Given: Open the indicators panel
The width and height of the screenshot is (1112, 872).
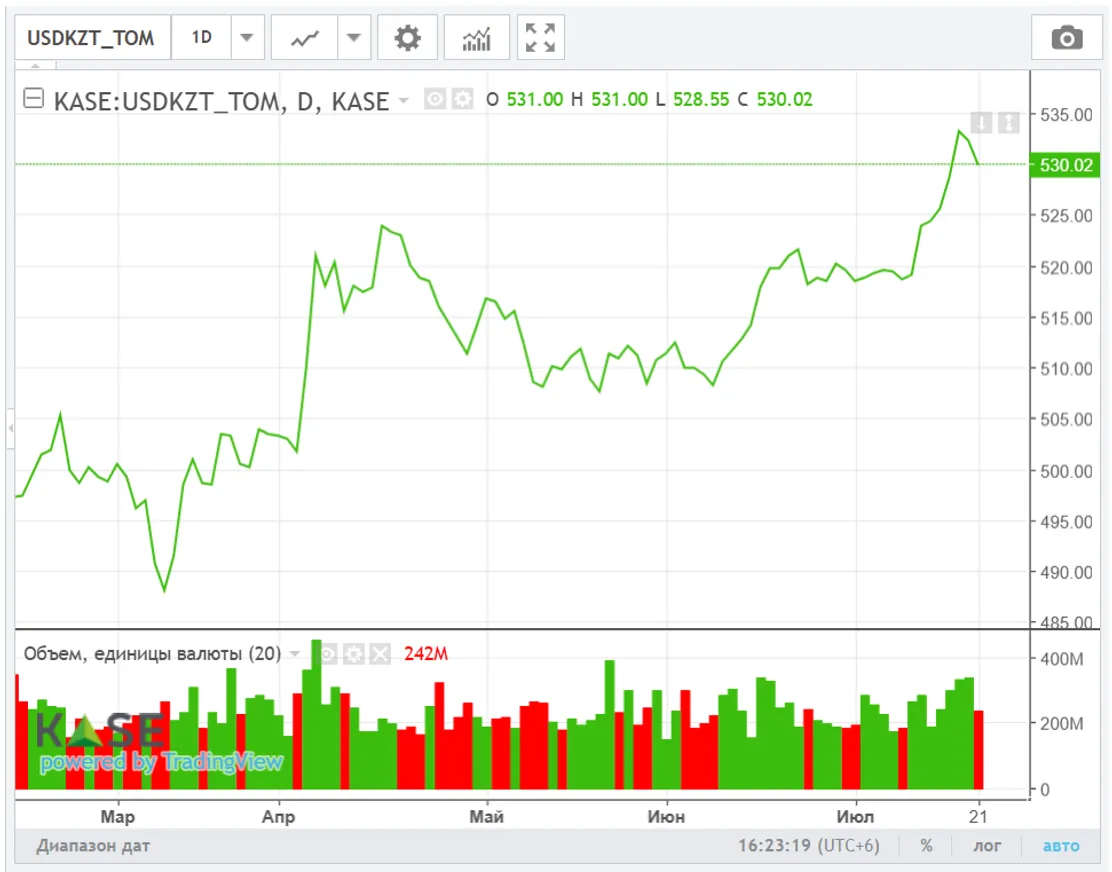Looking at the screenshot, I should (x=477, y=38).
